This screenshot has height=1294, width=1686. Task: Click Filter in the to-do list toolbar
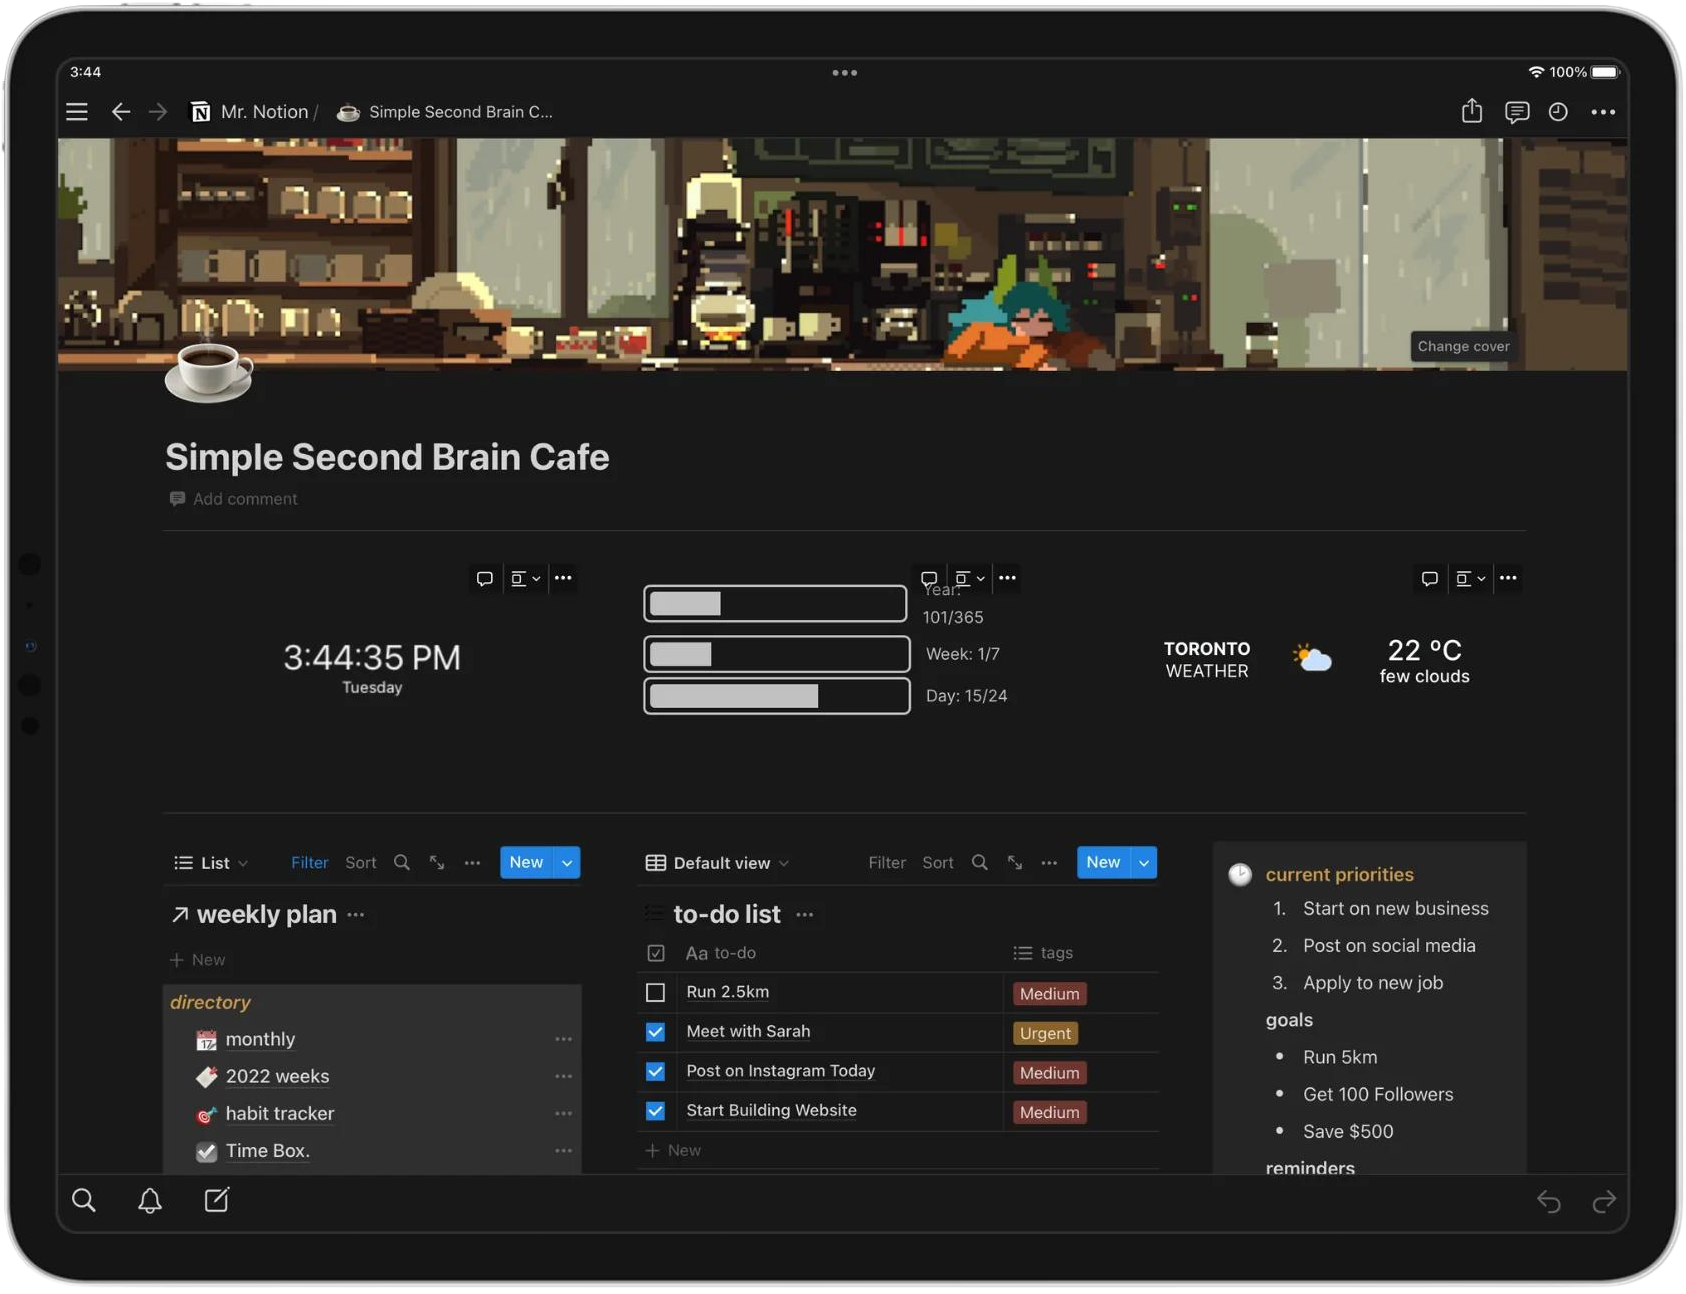tap(886, 863)
